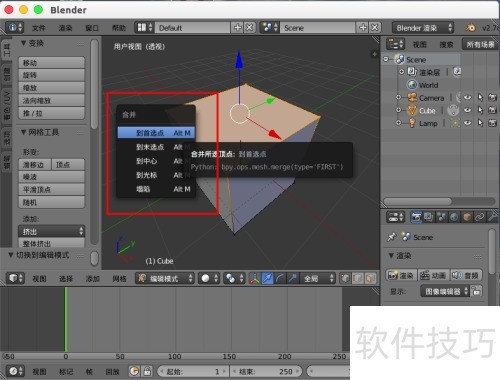Select the scale manipulator icon
This screenshot has width=500, height=380.
293,278
